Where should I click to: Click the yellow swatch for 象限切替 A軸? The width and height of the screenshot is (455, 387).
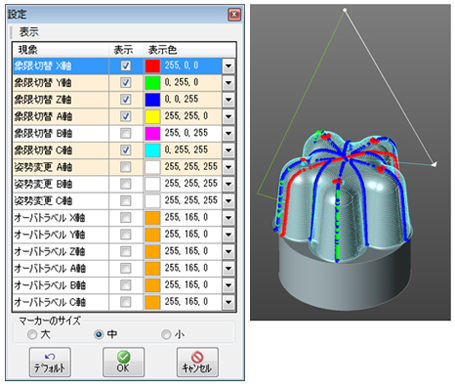point(153,116)
